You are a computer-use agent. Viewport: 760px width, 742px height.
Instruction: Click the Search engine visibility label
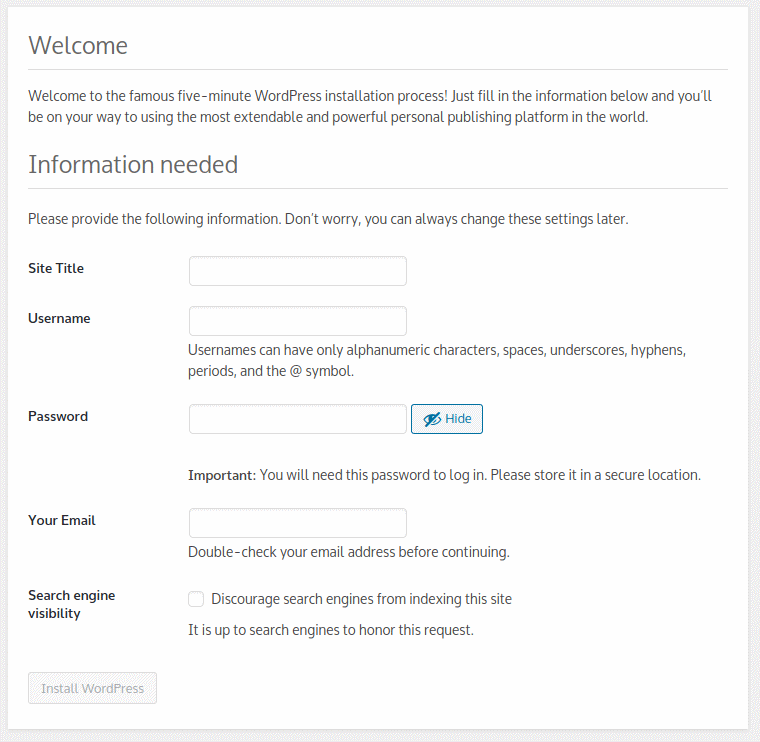pyautogui.click(x=71, y=604)
